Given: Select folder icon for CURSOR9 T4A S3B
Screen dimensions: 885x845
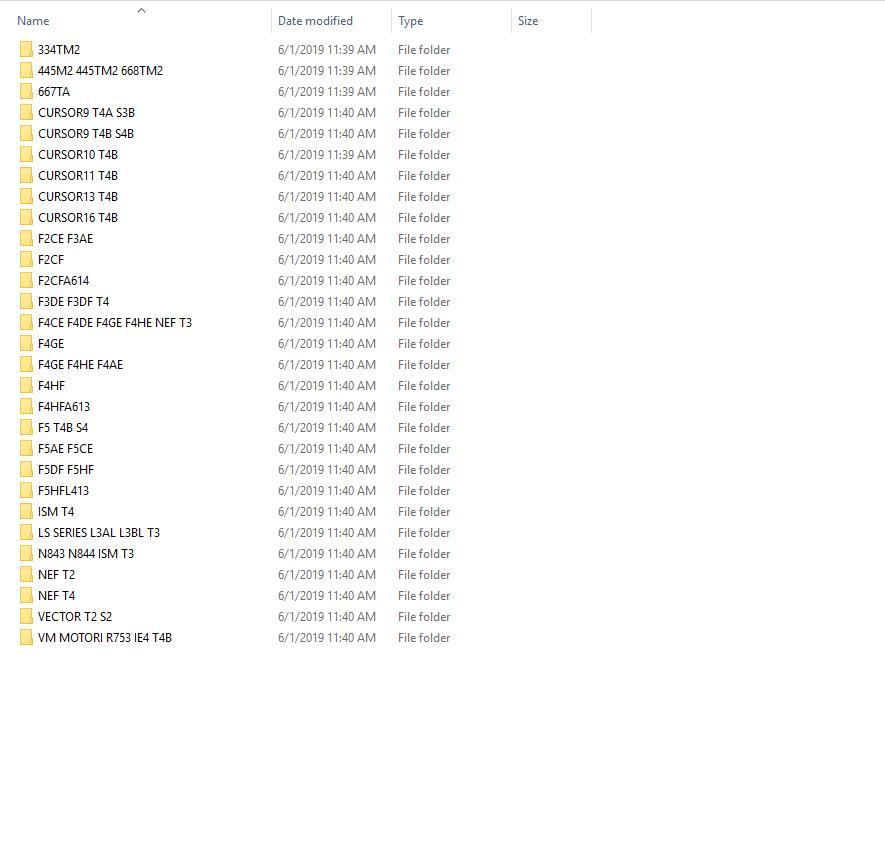Looking at the screenshot, I should (x=26, y=112).
